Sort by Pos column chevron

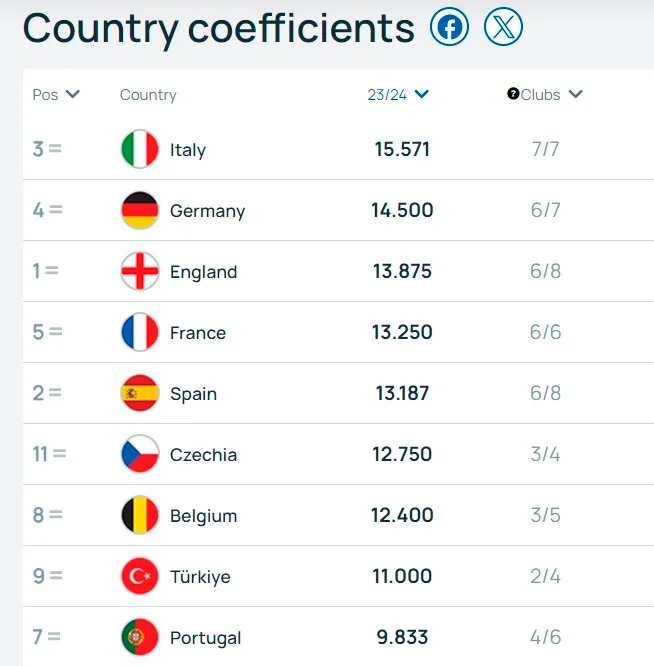pos(72,95)
